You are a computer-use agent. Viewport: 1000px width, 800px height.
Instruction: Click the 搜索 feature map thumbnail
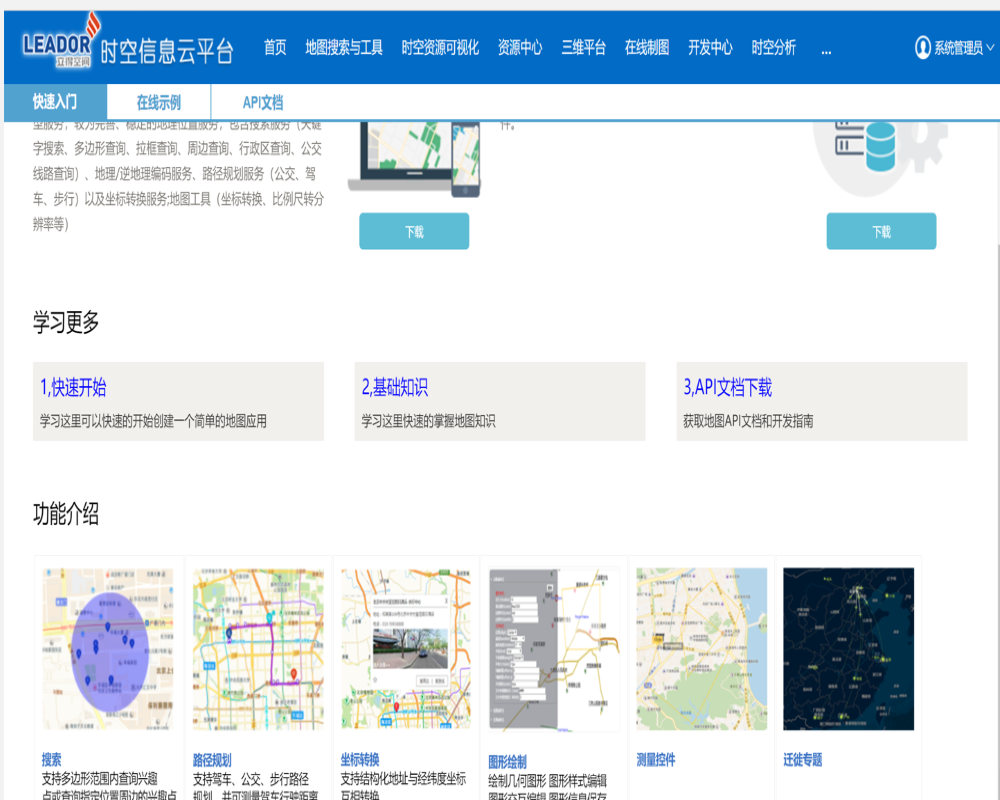(x=108, y=649)
